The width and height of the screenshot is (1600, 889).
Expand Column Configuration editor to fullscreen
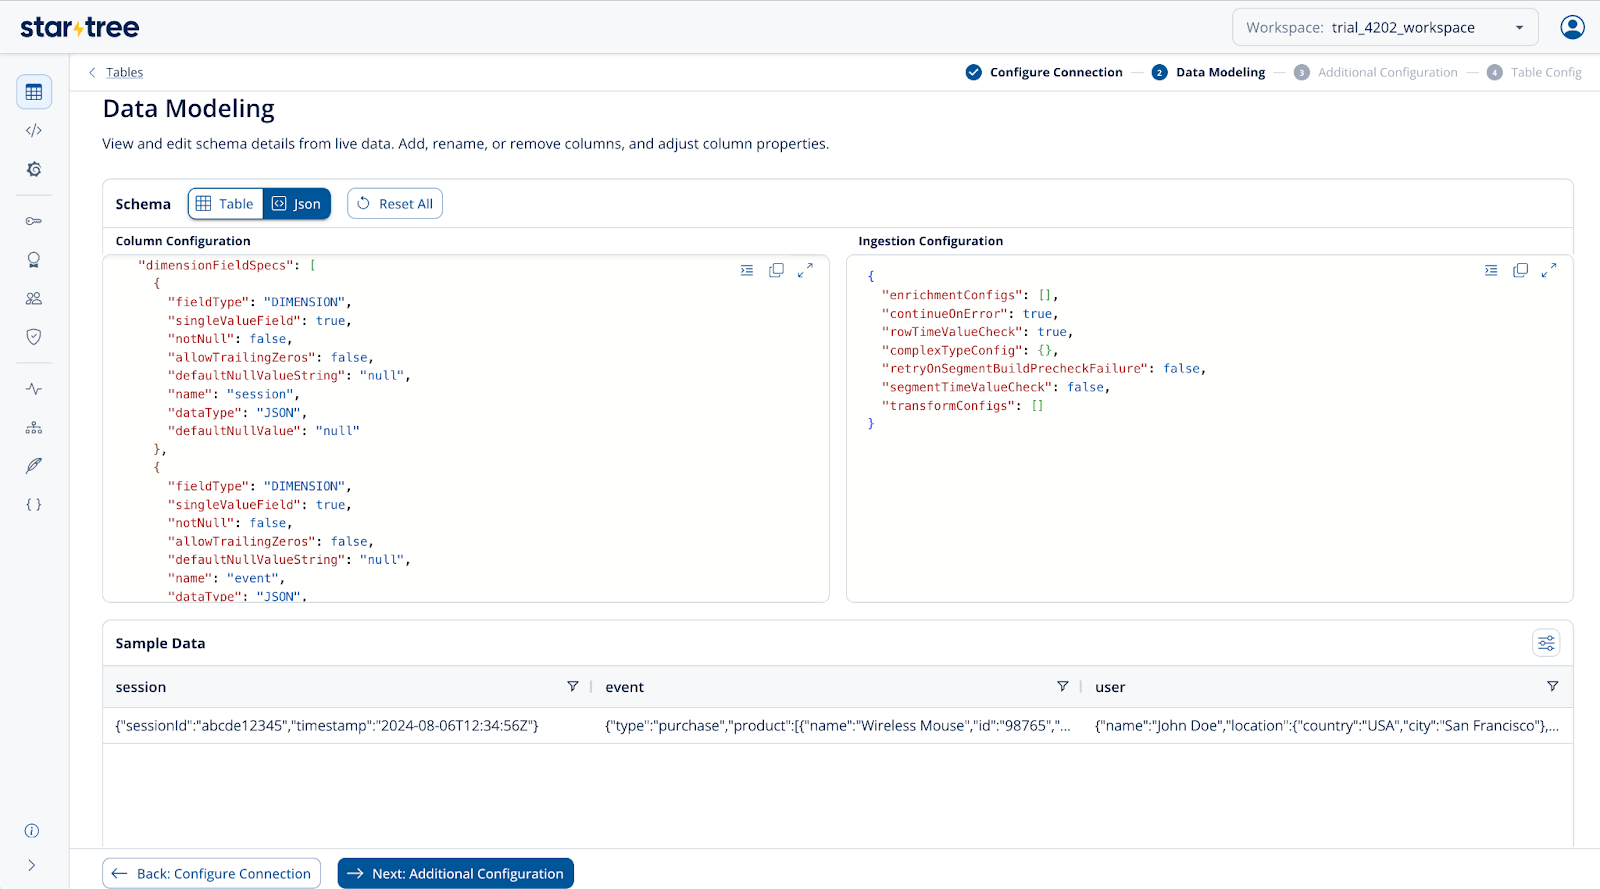click(805, 271)
